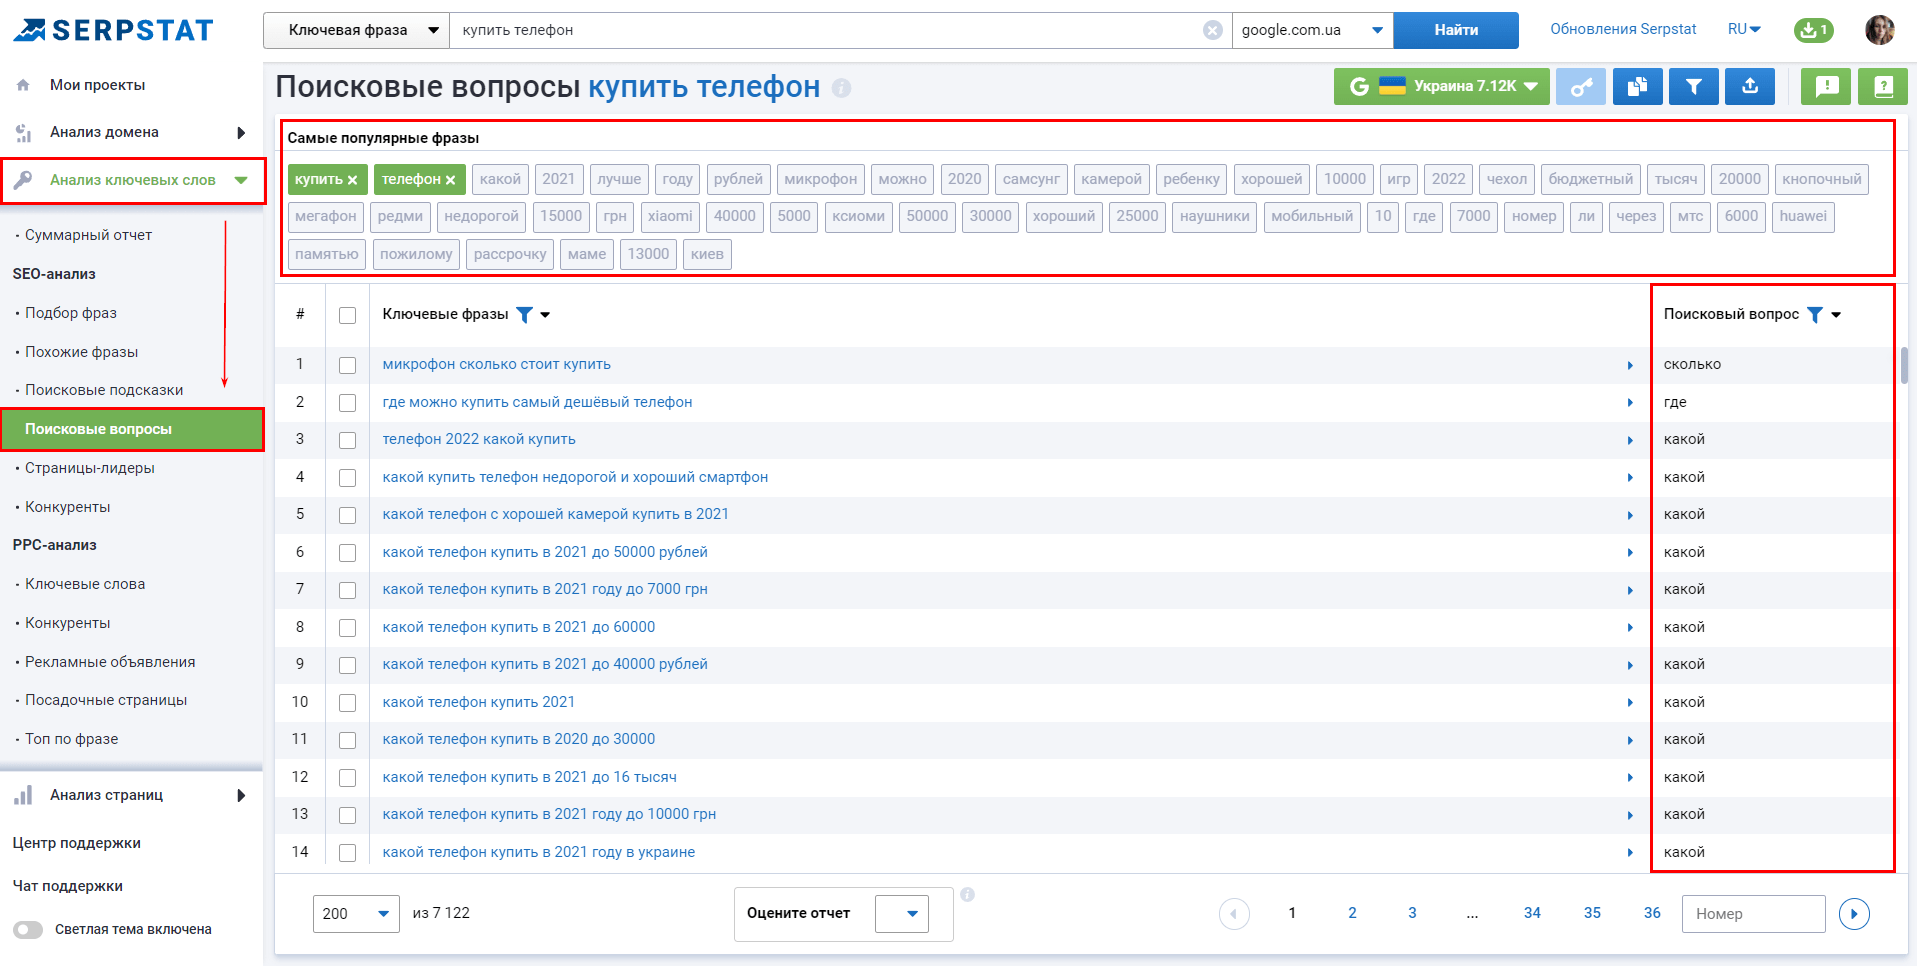Click the filter icon next to Ключевые фразы
Image resolution: width=1917 pixels, height=966 pixels.
(x=524, y=315)
